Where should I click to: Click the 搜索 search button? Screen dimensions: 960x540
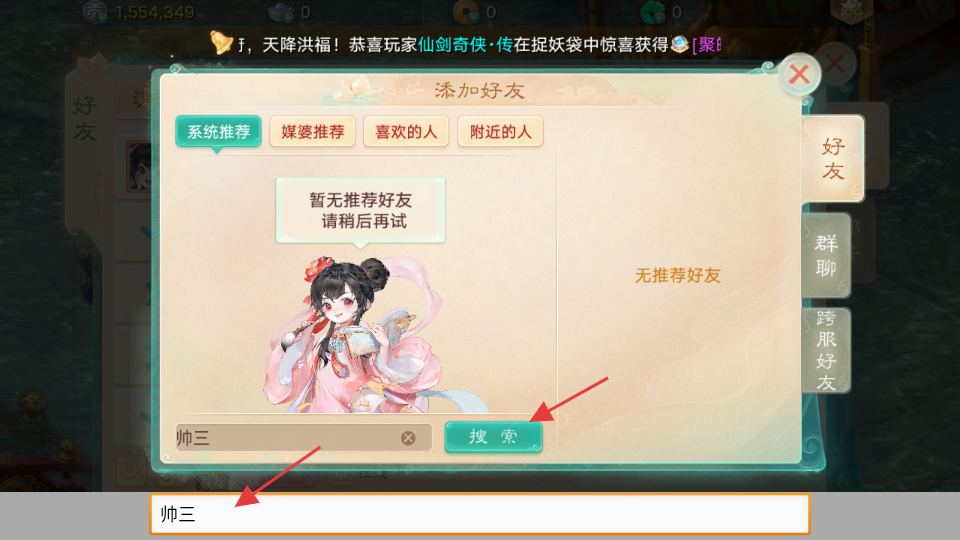coord(493,437)
